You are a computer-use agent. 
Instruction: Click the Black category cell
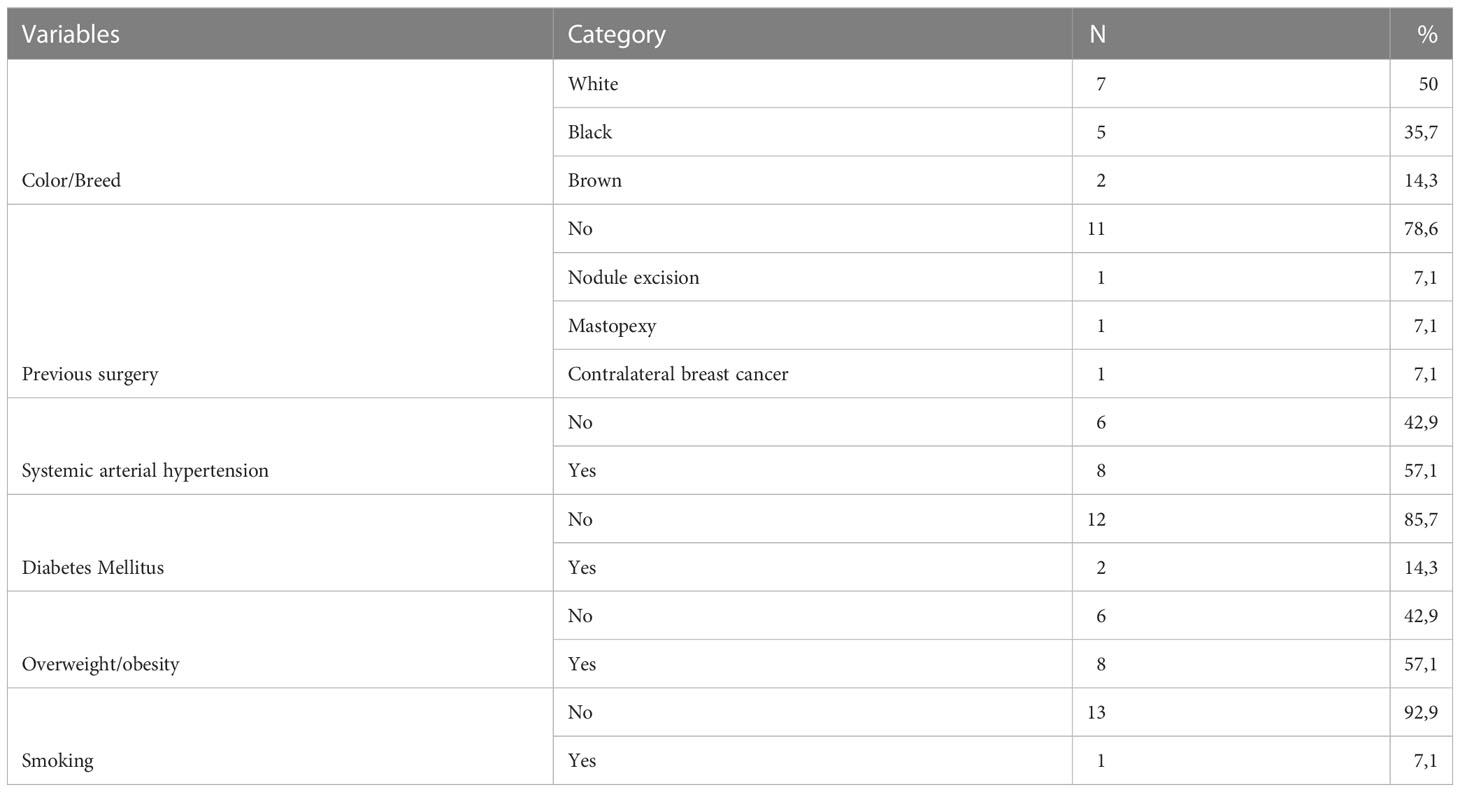812,132
